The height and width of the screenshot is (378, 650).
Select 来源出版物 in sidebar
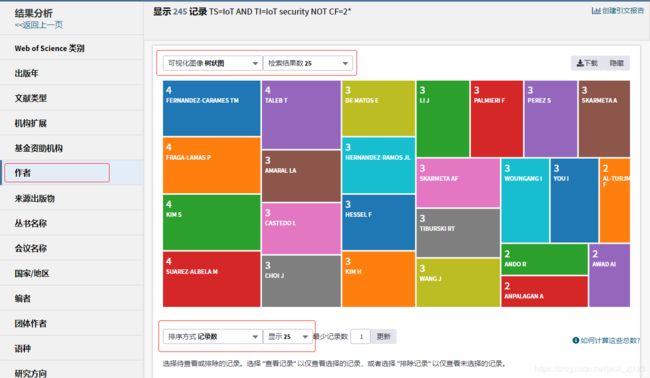(x=72, y=198)
